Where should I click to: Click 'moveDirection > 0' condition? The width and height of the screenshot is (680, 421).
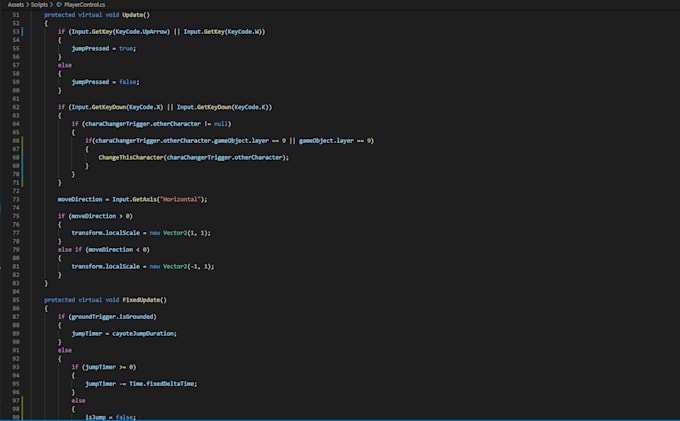click(x=102, y=216)
